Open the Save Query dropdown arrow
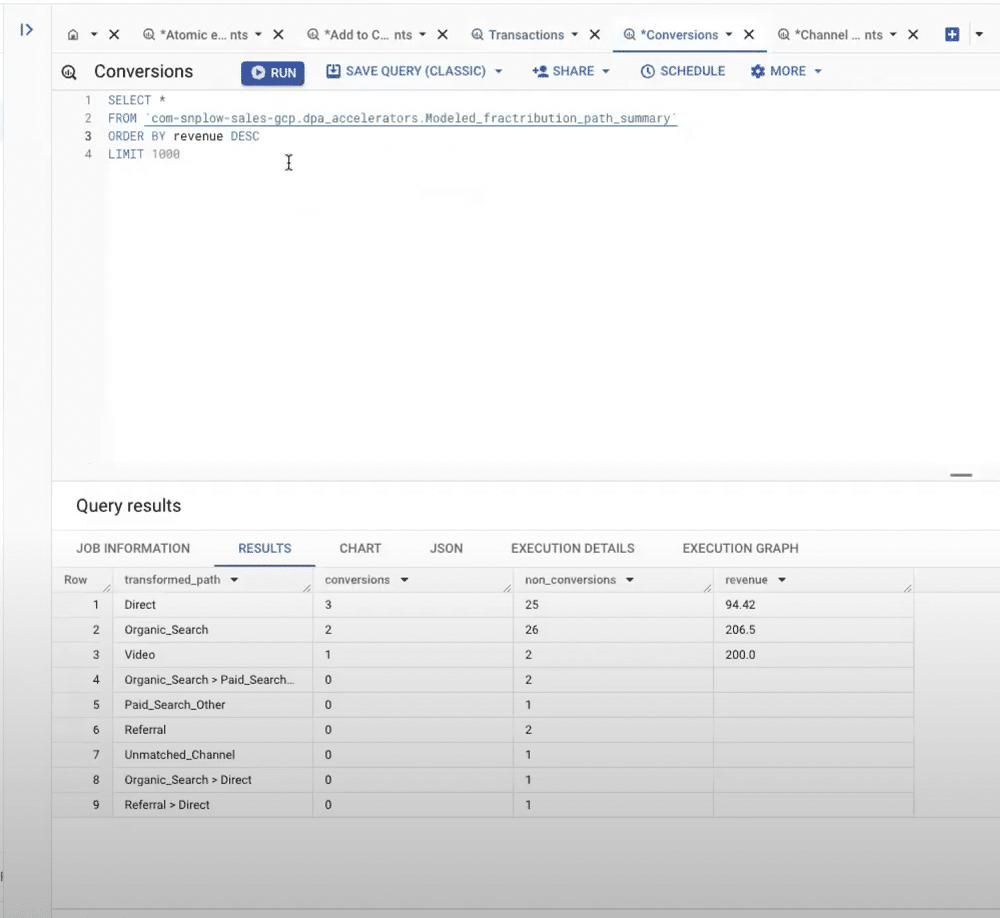The height and width of the screenshot is (918, 1000). [x=499, y=71]
